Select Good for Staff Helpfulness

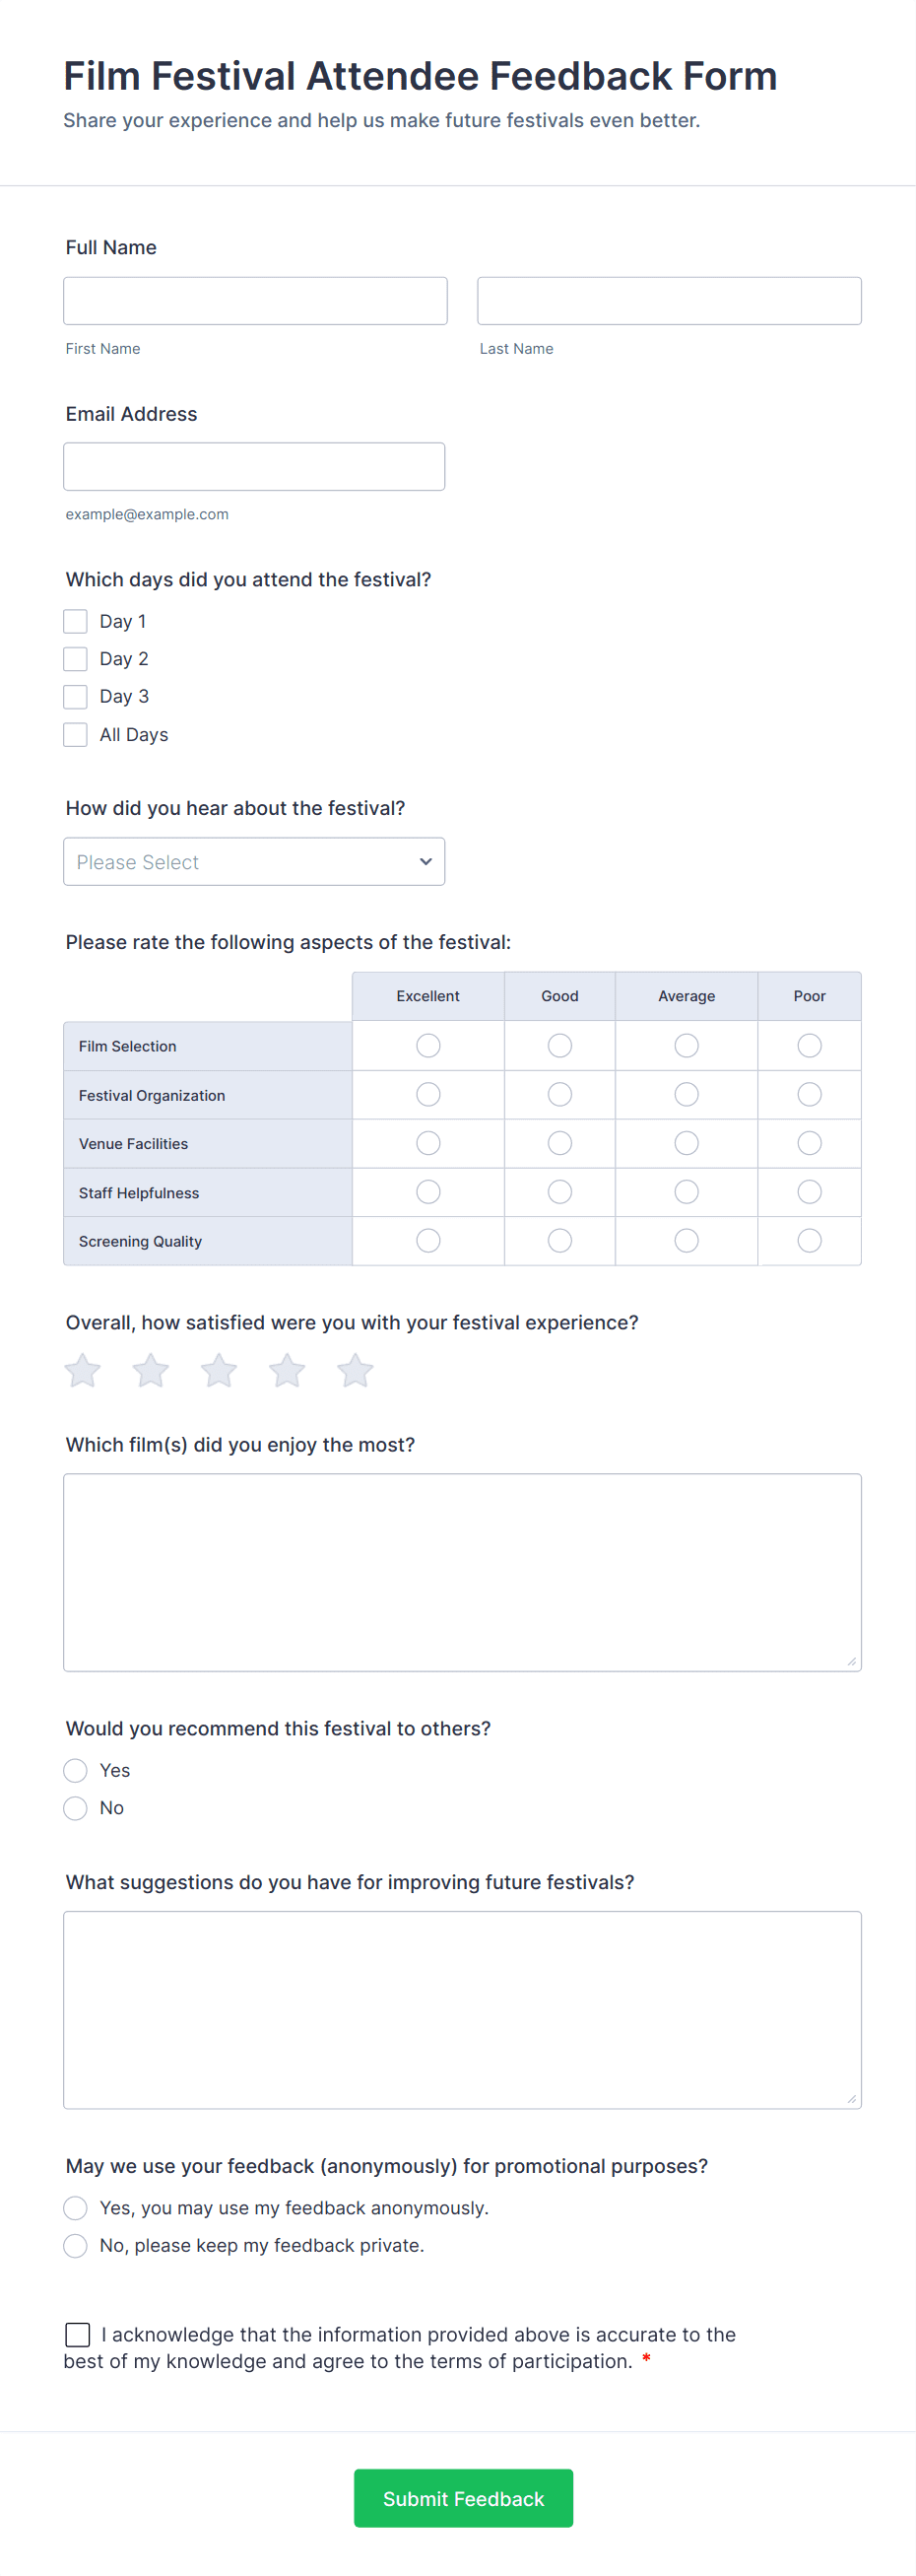pyautogui.click(x=560, y=1192)
